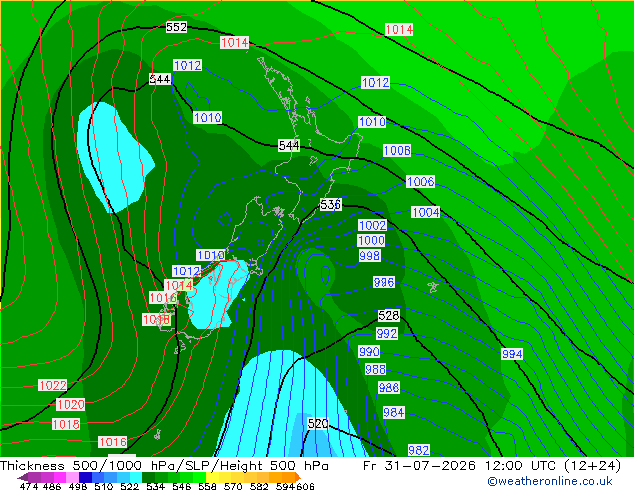The height and width of the screenshot is (490, 634).
Task: Click the legend value 606
Action: point(305,486)
